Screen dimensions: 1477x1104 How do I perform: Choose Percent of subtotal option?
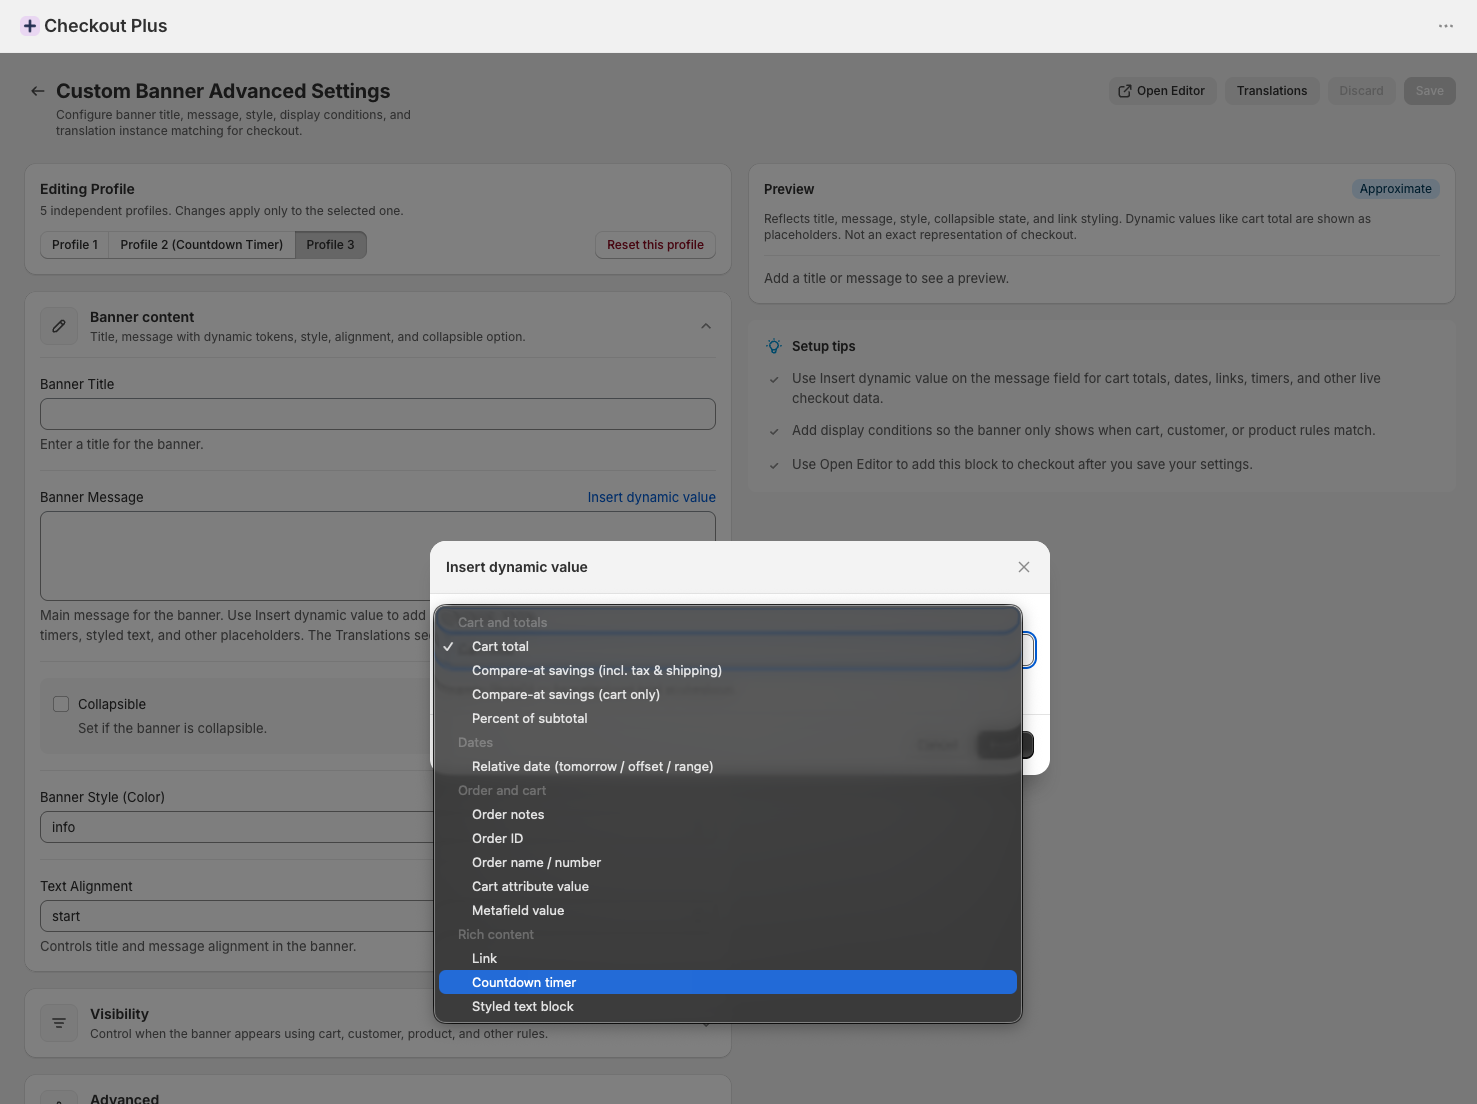pyautogui.click(x=728, y=718)
